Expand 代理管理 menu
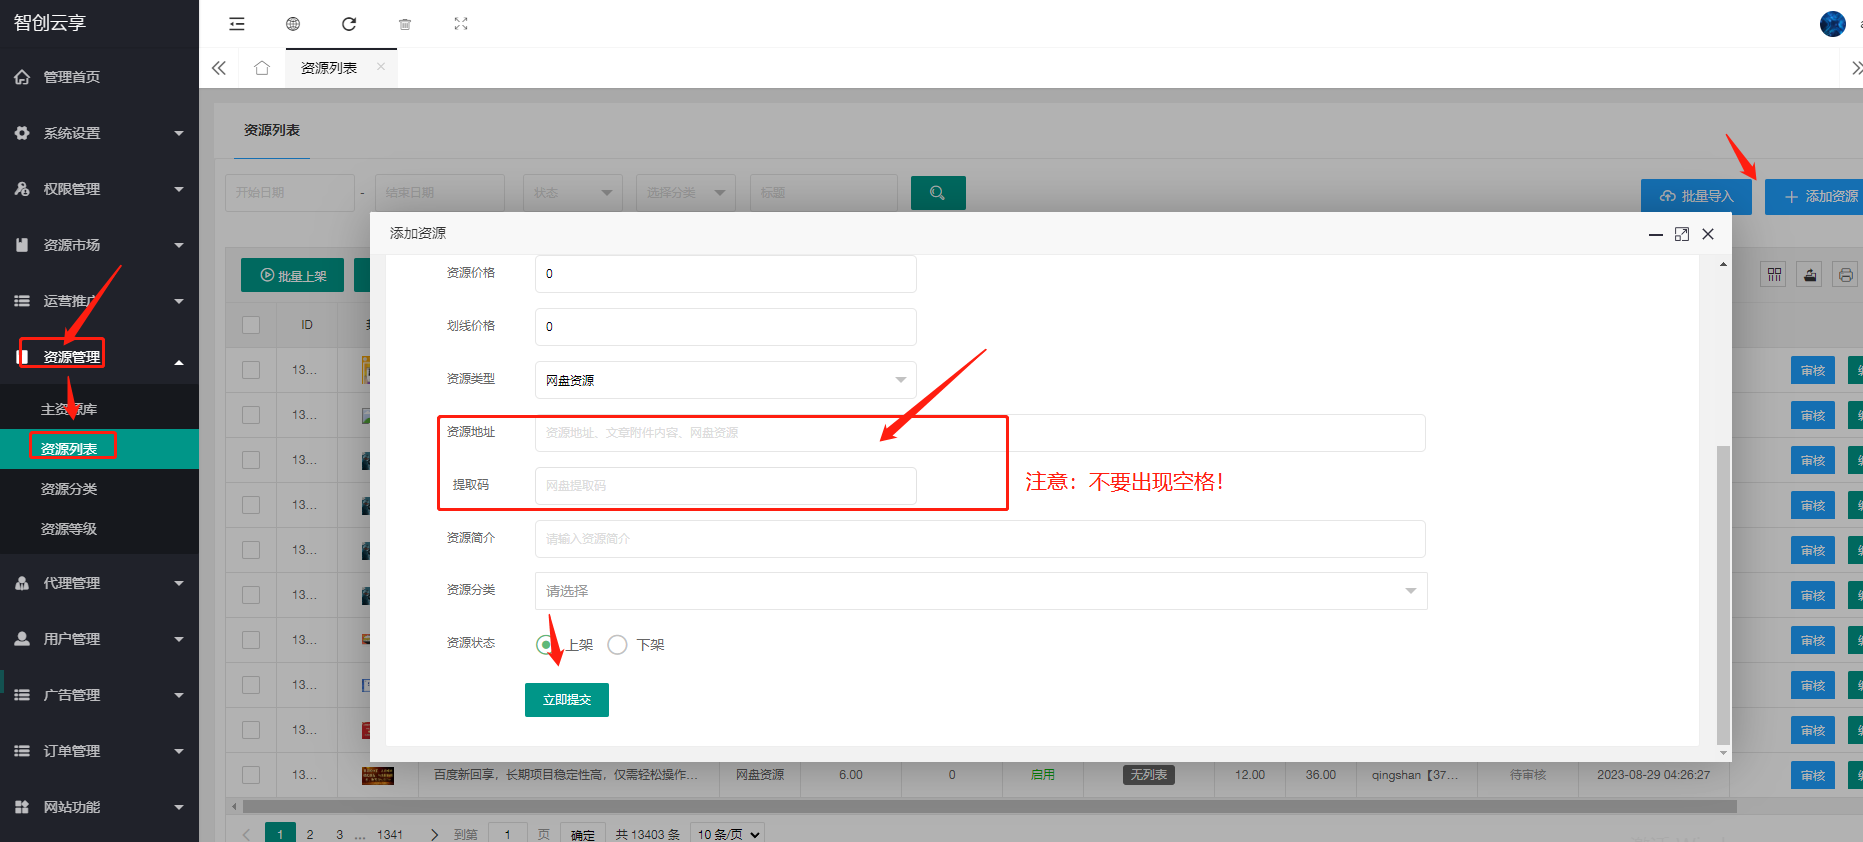The width and height of the screenshot is (1863, 842). point(99,583)
